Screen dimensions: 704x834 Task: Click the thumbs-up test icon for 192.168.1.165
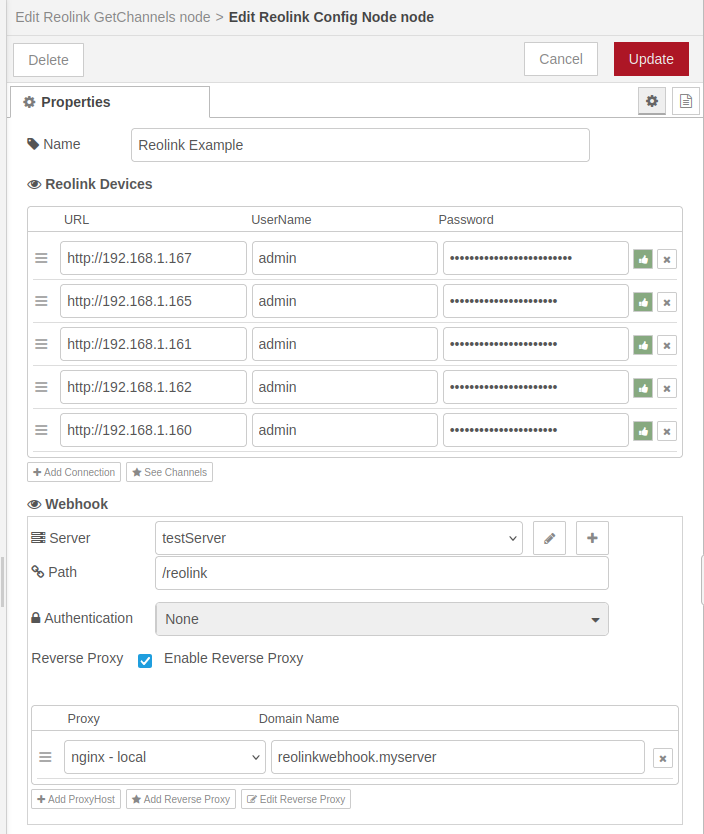pos(643,303)
